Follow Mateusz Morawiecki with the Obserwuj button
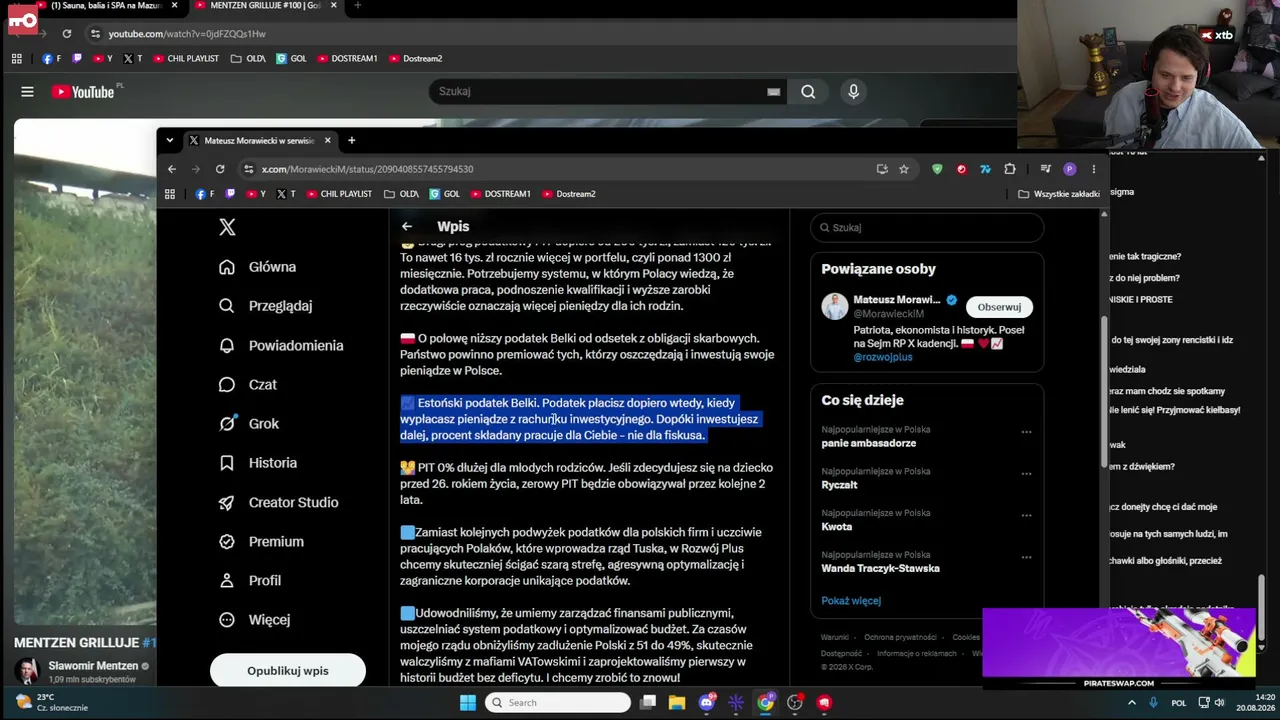1280x720 pixels. [999, 307]
